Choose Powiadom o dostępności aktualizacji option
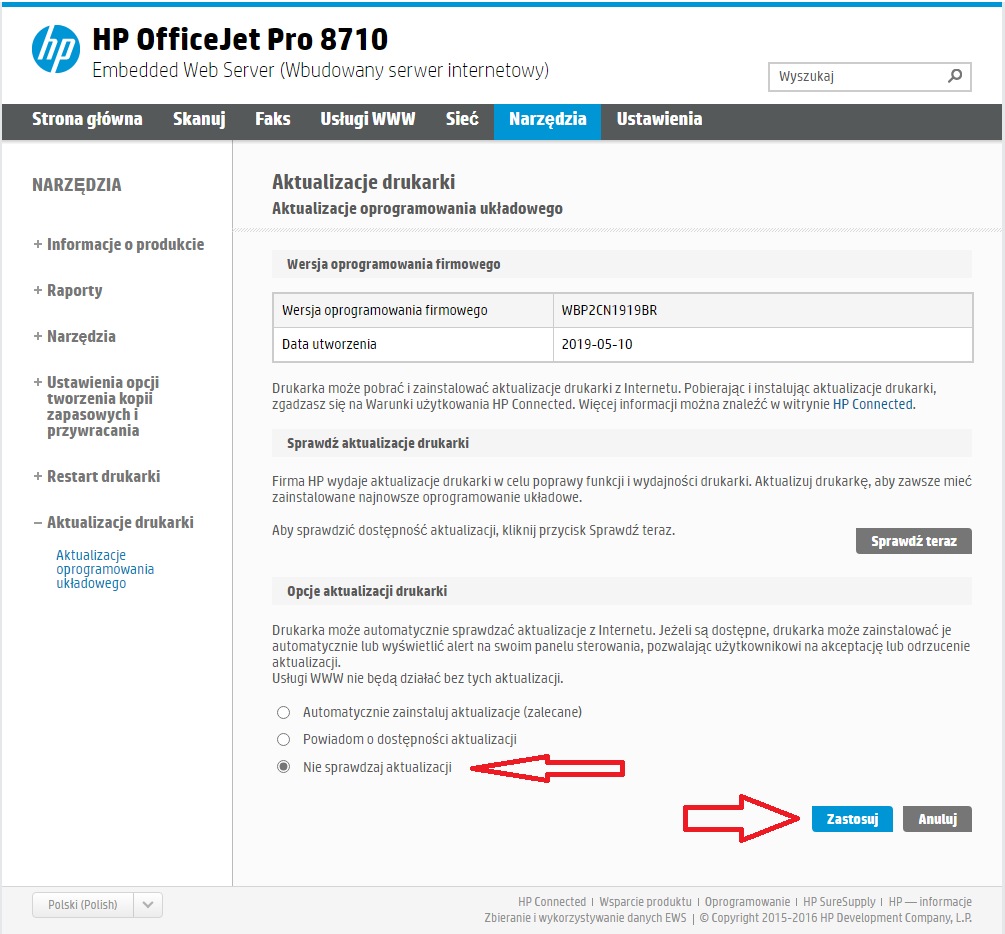This screenshot has height=934, width=1005. [x=283, y=740]
